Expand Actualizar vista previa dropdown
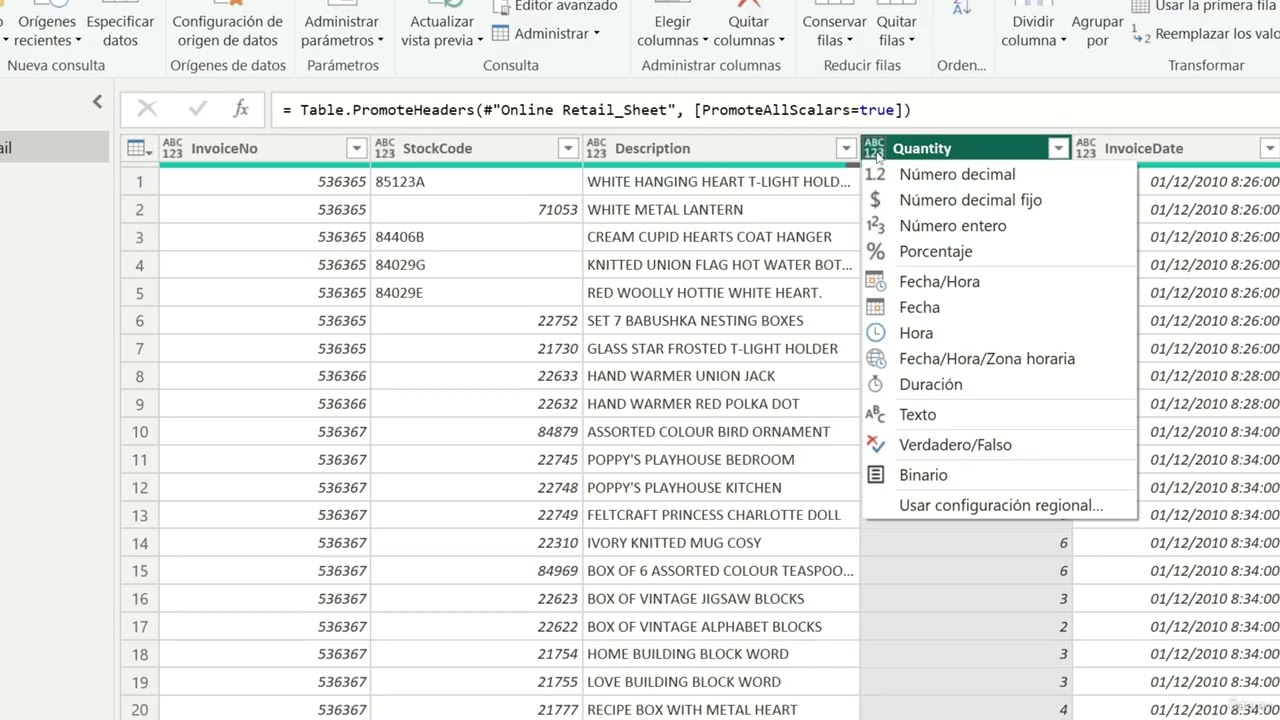The width and height of the screenshot is (1280, 720). coord(442,30)
